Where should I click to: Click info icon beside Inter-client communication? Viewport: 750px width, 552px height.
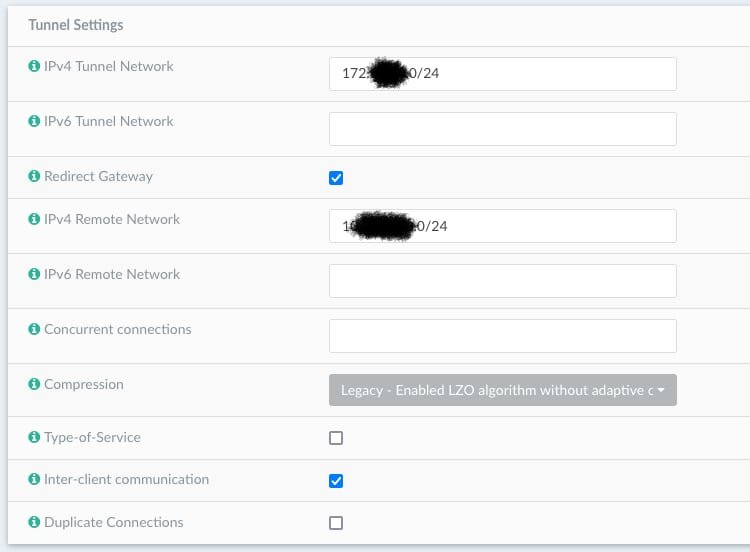(x=35, y=480)
